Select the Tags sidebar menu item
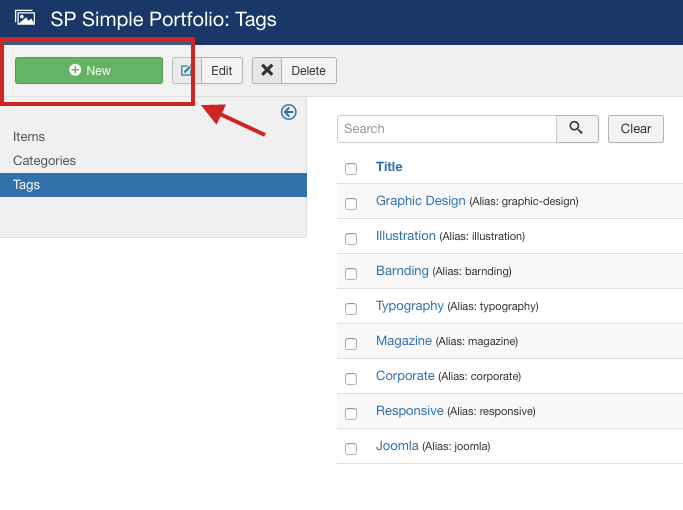 (27, 185)
